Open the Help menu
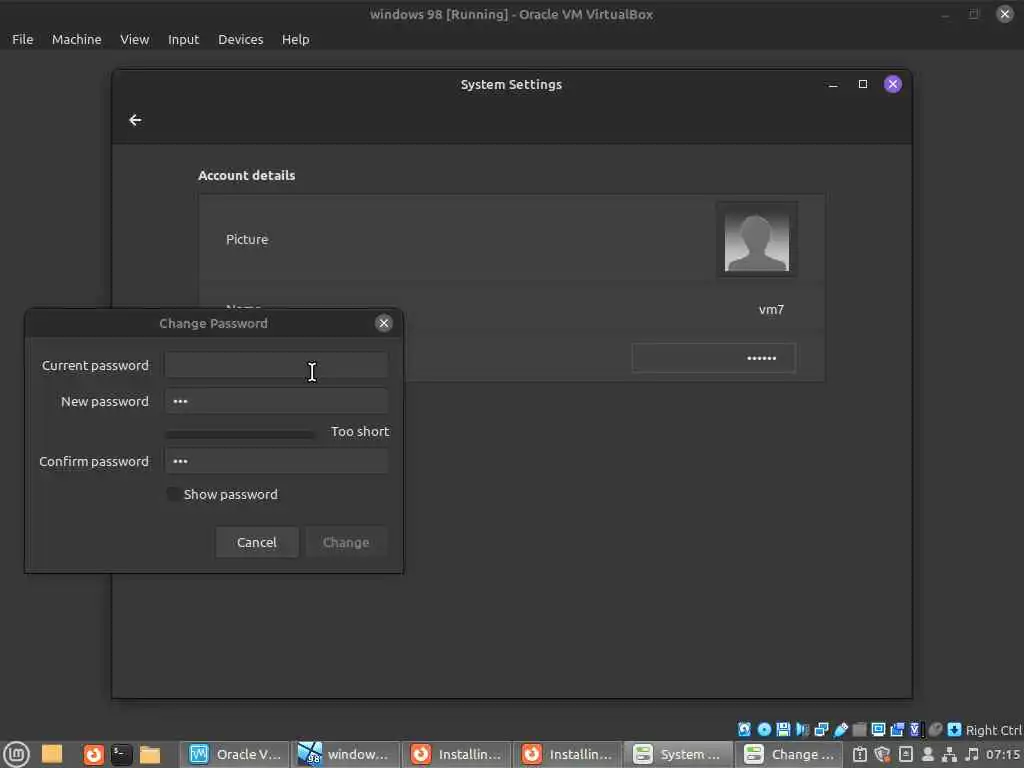This screenshot has height=768, width=1024. (295, 39)
